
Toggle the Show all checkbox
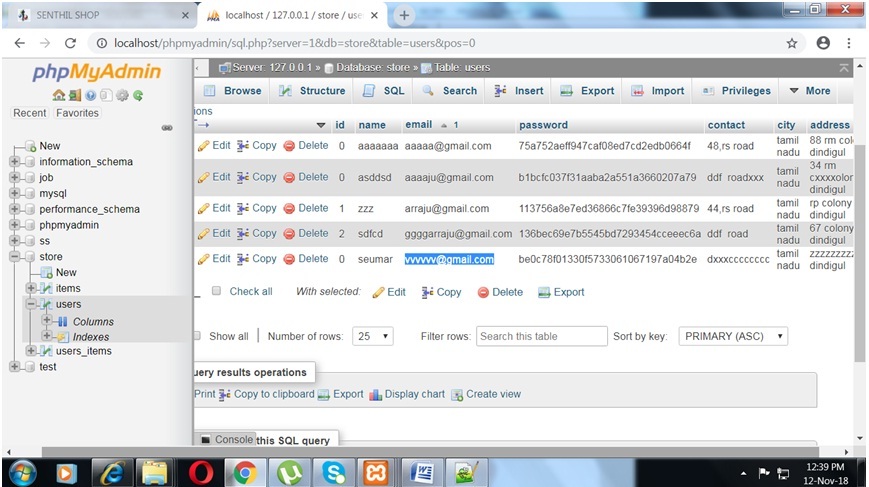coord(198,336)
